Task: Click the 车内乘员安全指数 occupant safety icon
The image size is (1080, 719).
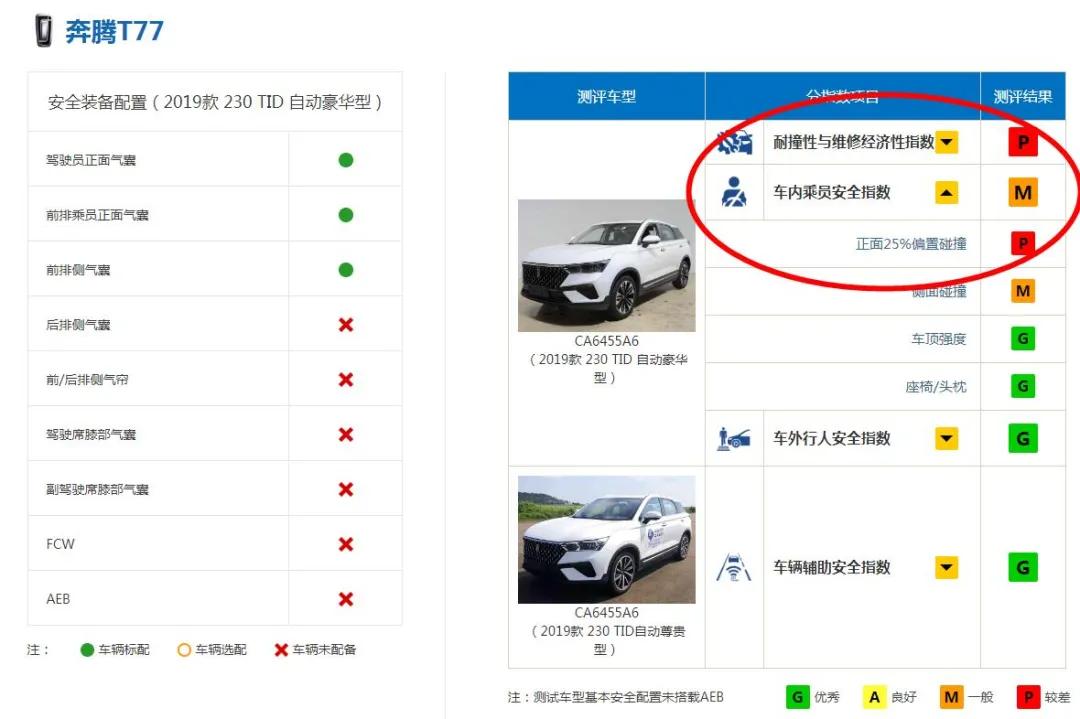Action: pos(735,192)
